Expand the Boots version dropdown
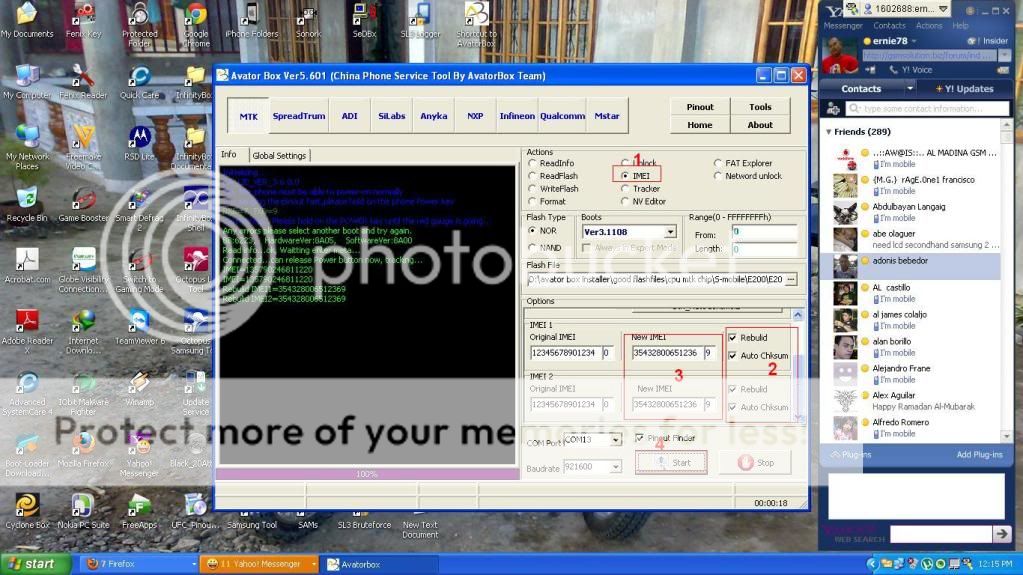The width and height of the screenshot is (1023, 575). pos(670,232)
